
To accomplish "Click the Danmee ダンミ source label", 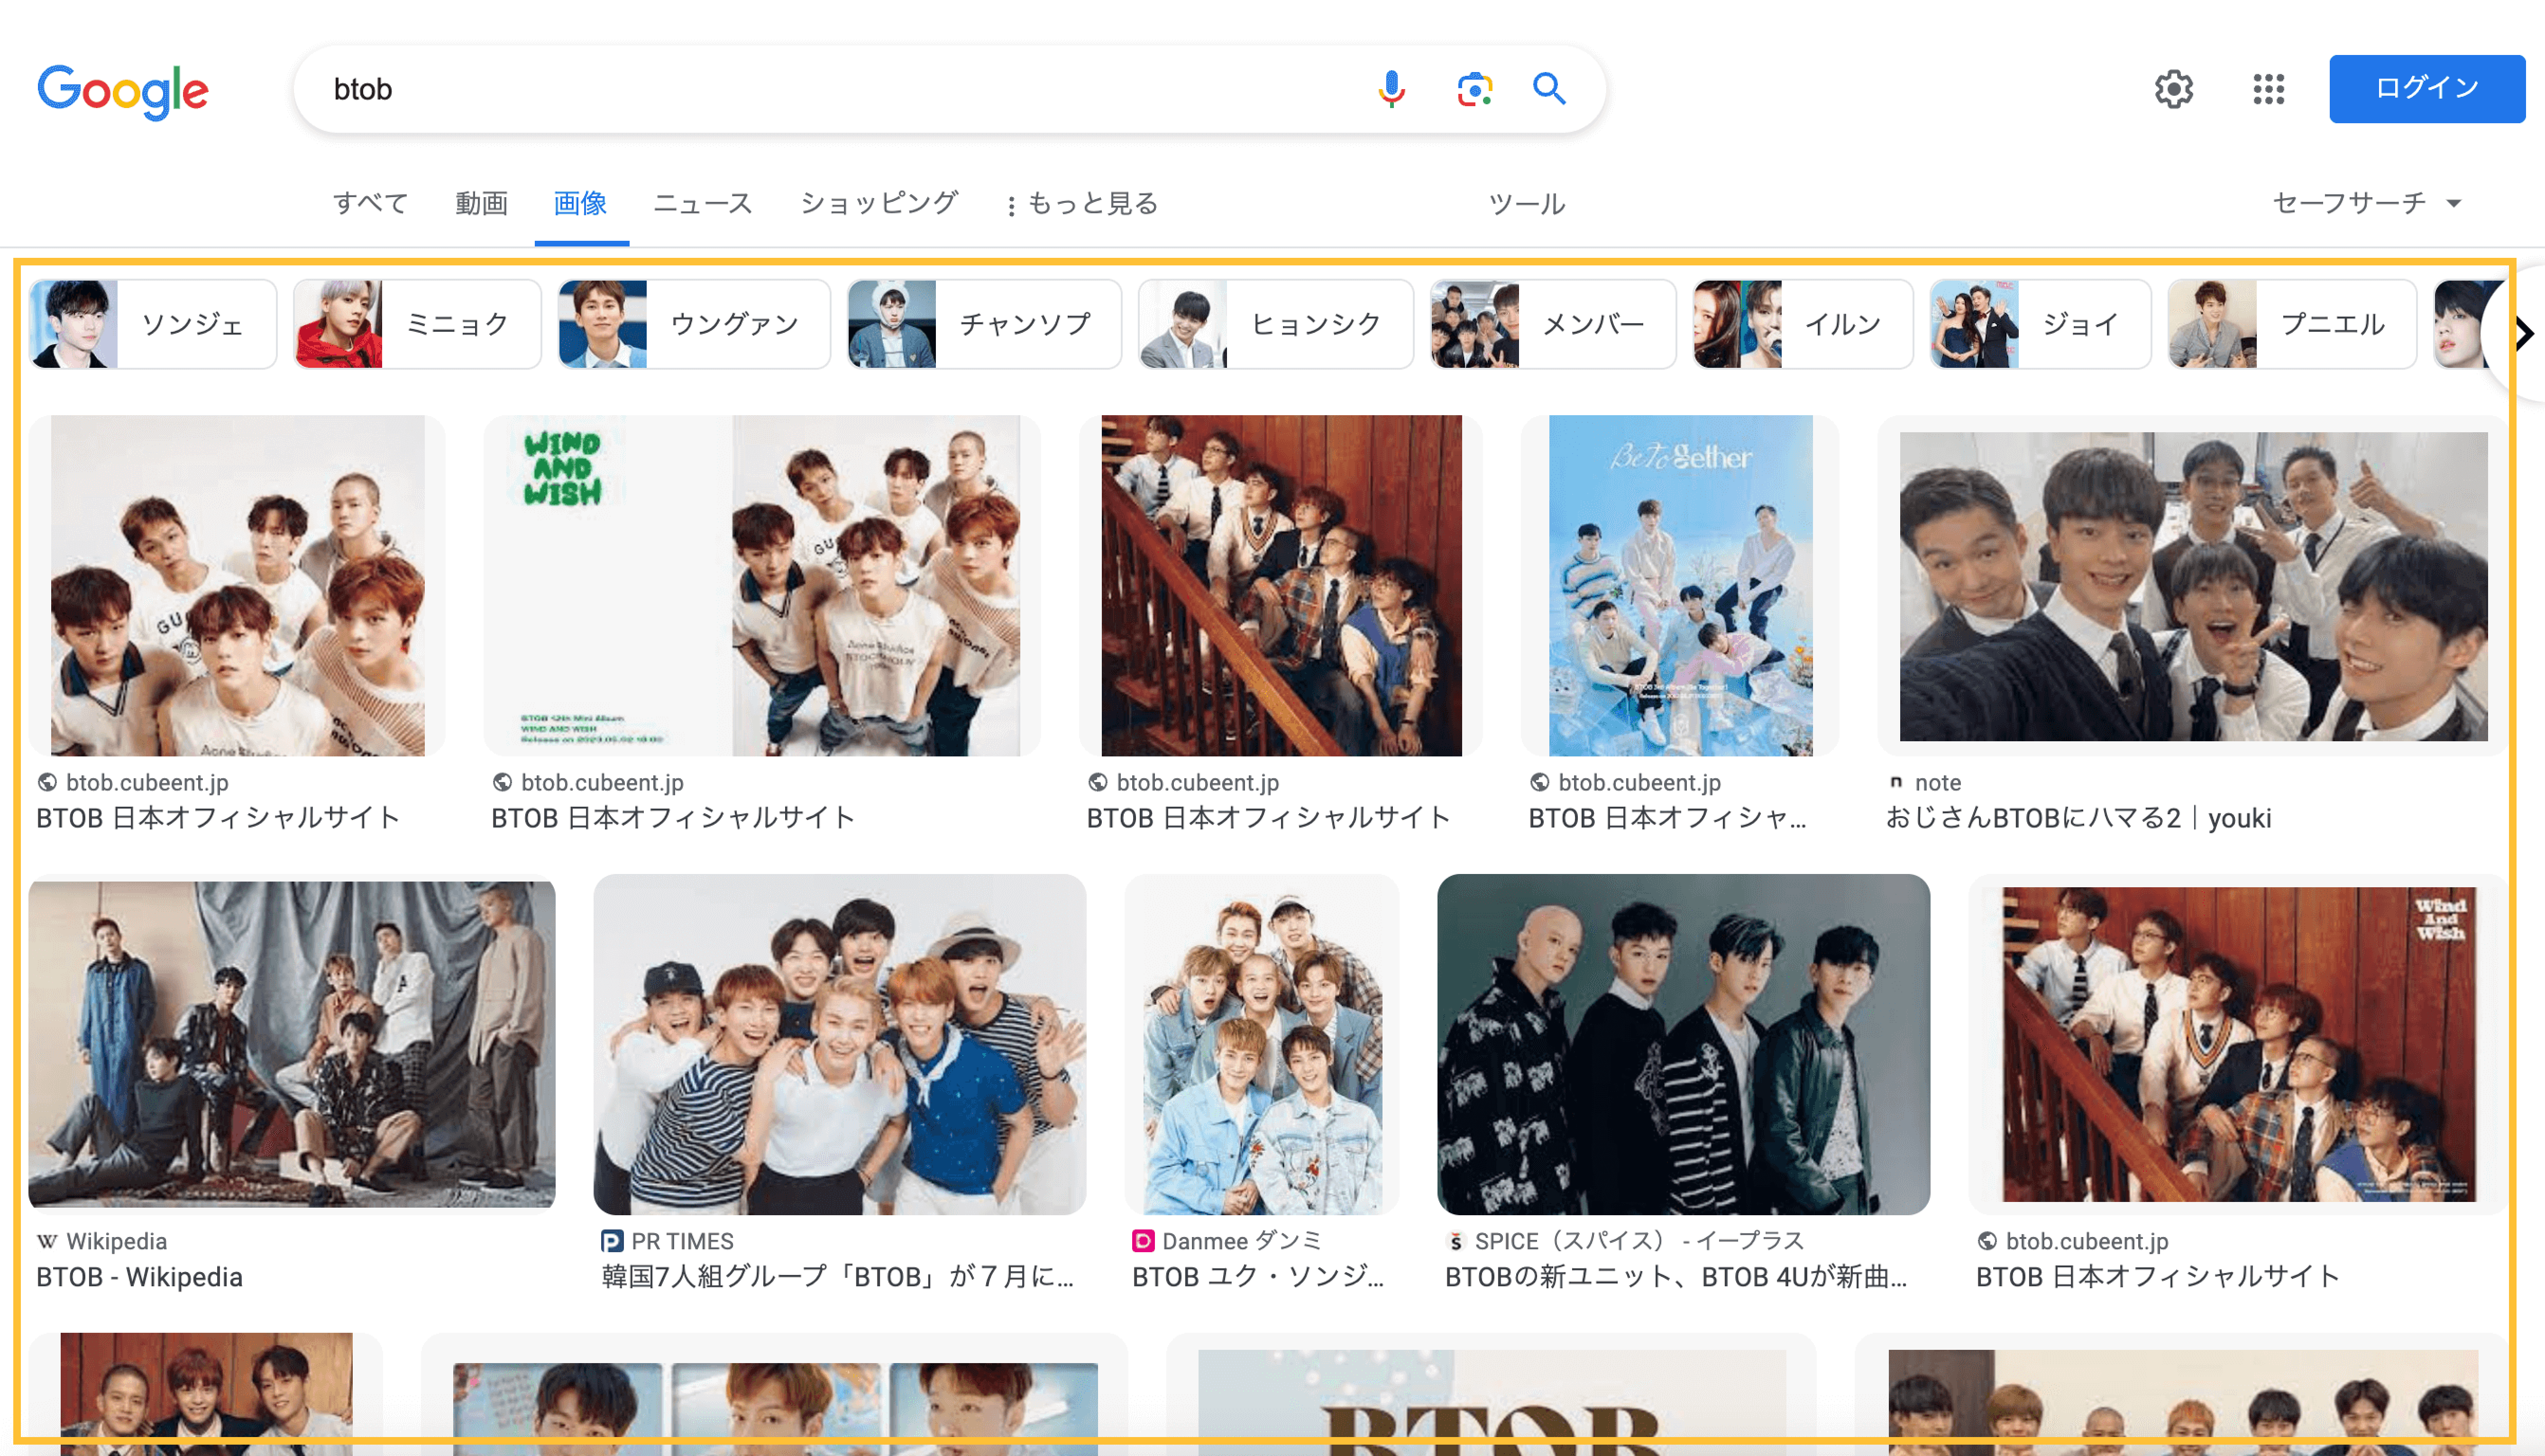I will point(1241,1241).
